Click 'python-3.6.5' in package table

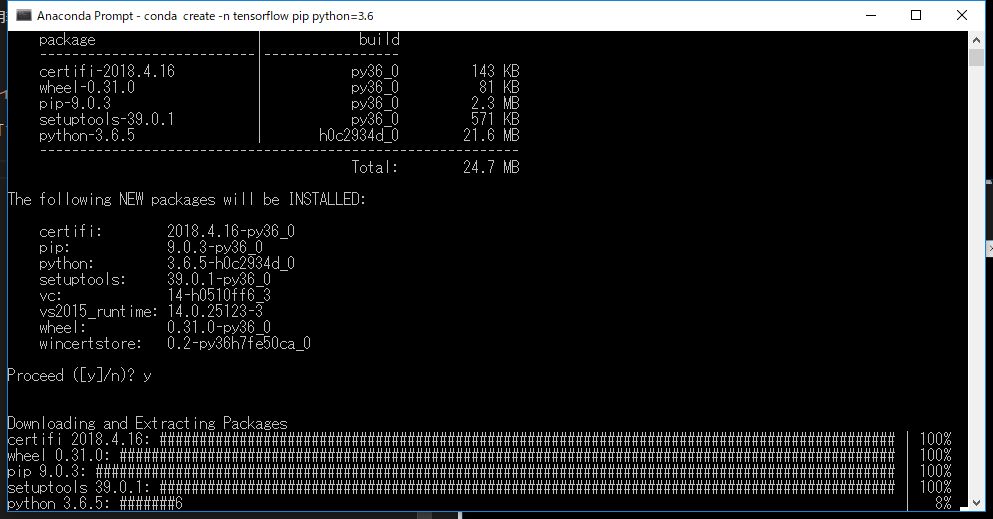[87, 135]
